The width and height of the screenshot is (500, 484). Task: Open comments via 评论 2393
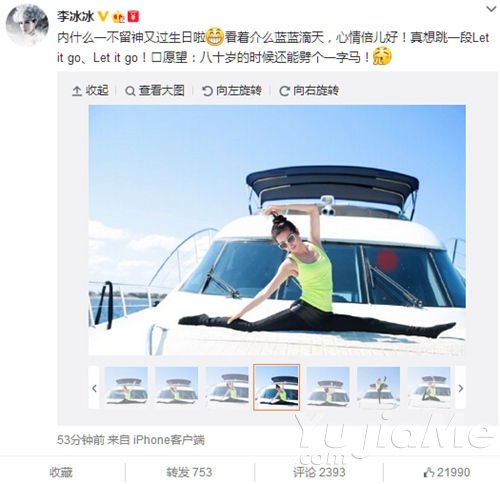319,472
